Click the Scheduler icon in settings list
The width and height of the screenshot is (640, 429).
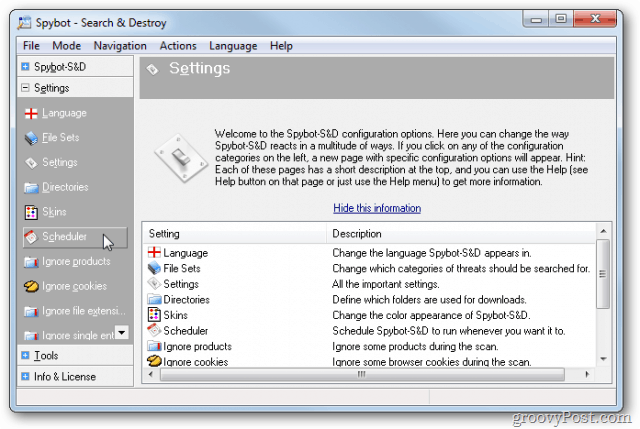[x=154, y=330]
